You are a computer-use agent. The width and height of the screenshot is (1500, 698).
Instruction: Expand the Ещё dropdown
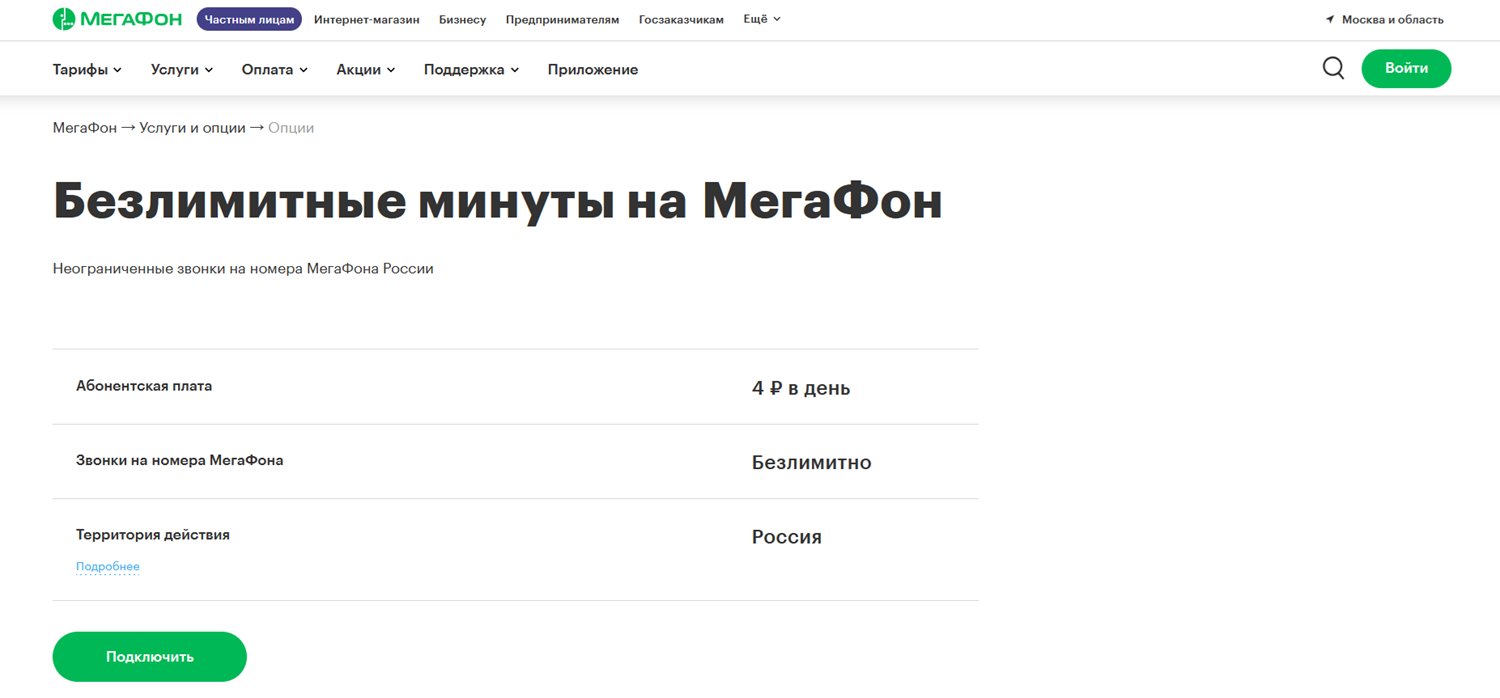pos(762,19)
